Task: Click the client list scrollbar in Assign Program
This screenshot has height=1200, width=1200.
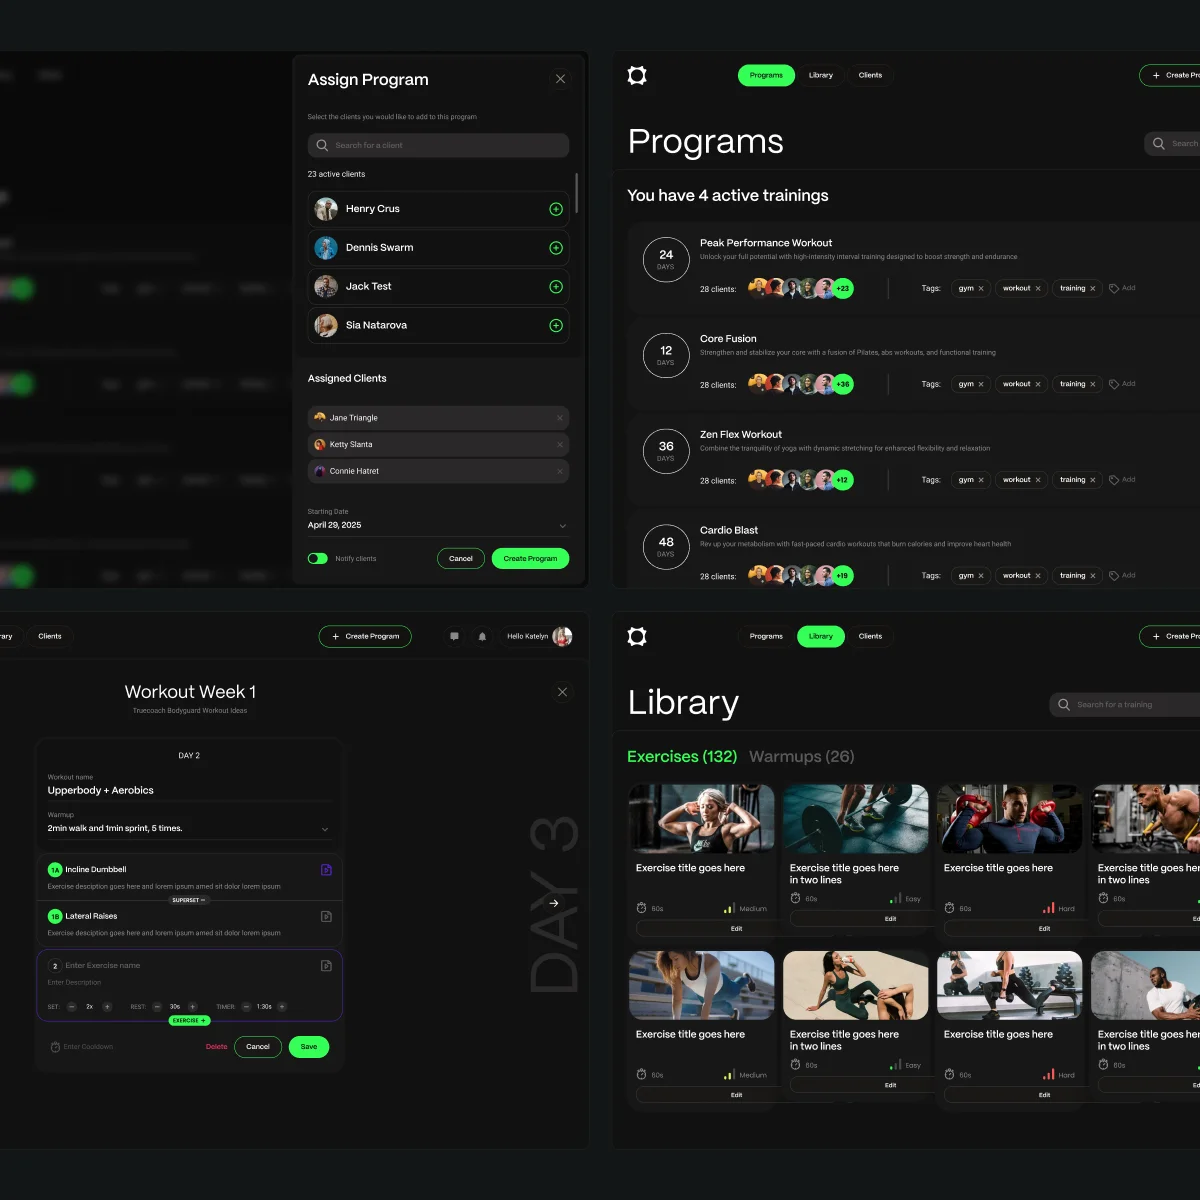Action: (x=576, y=192)
